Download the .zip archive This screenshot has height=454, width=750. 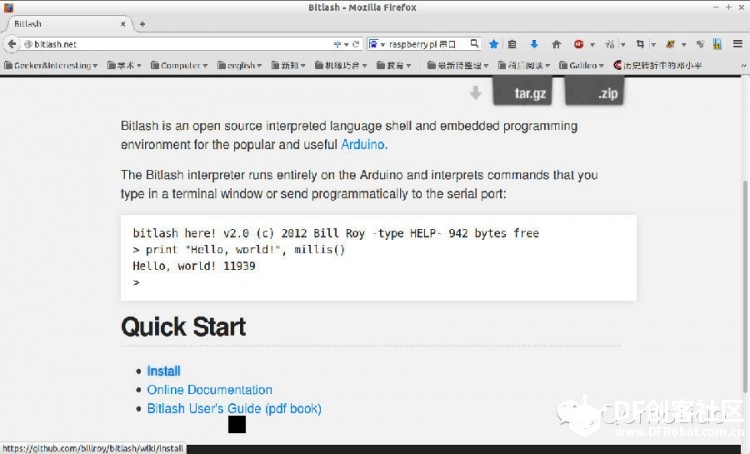[595, 92]
